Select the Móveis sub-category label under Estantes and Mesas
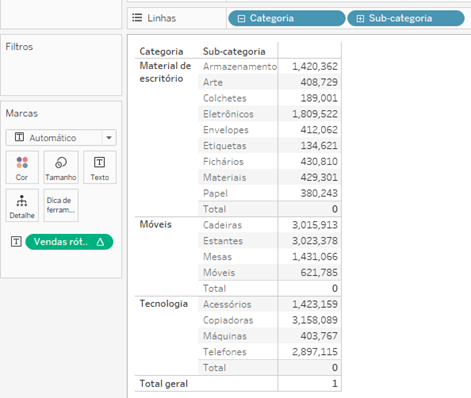Viewport: 471px width, 398px height. (x=219, y=273)
